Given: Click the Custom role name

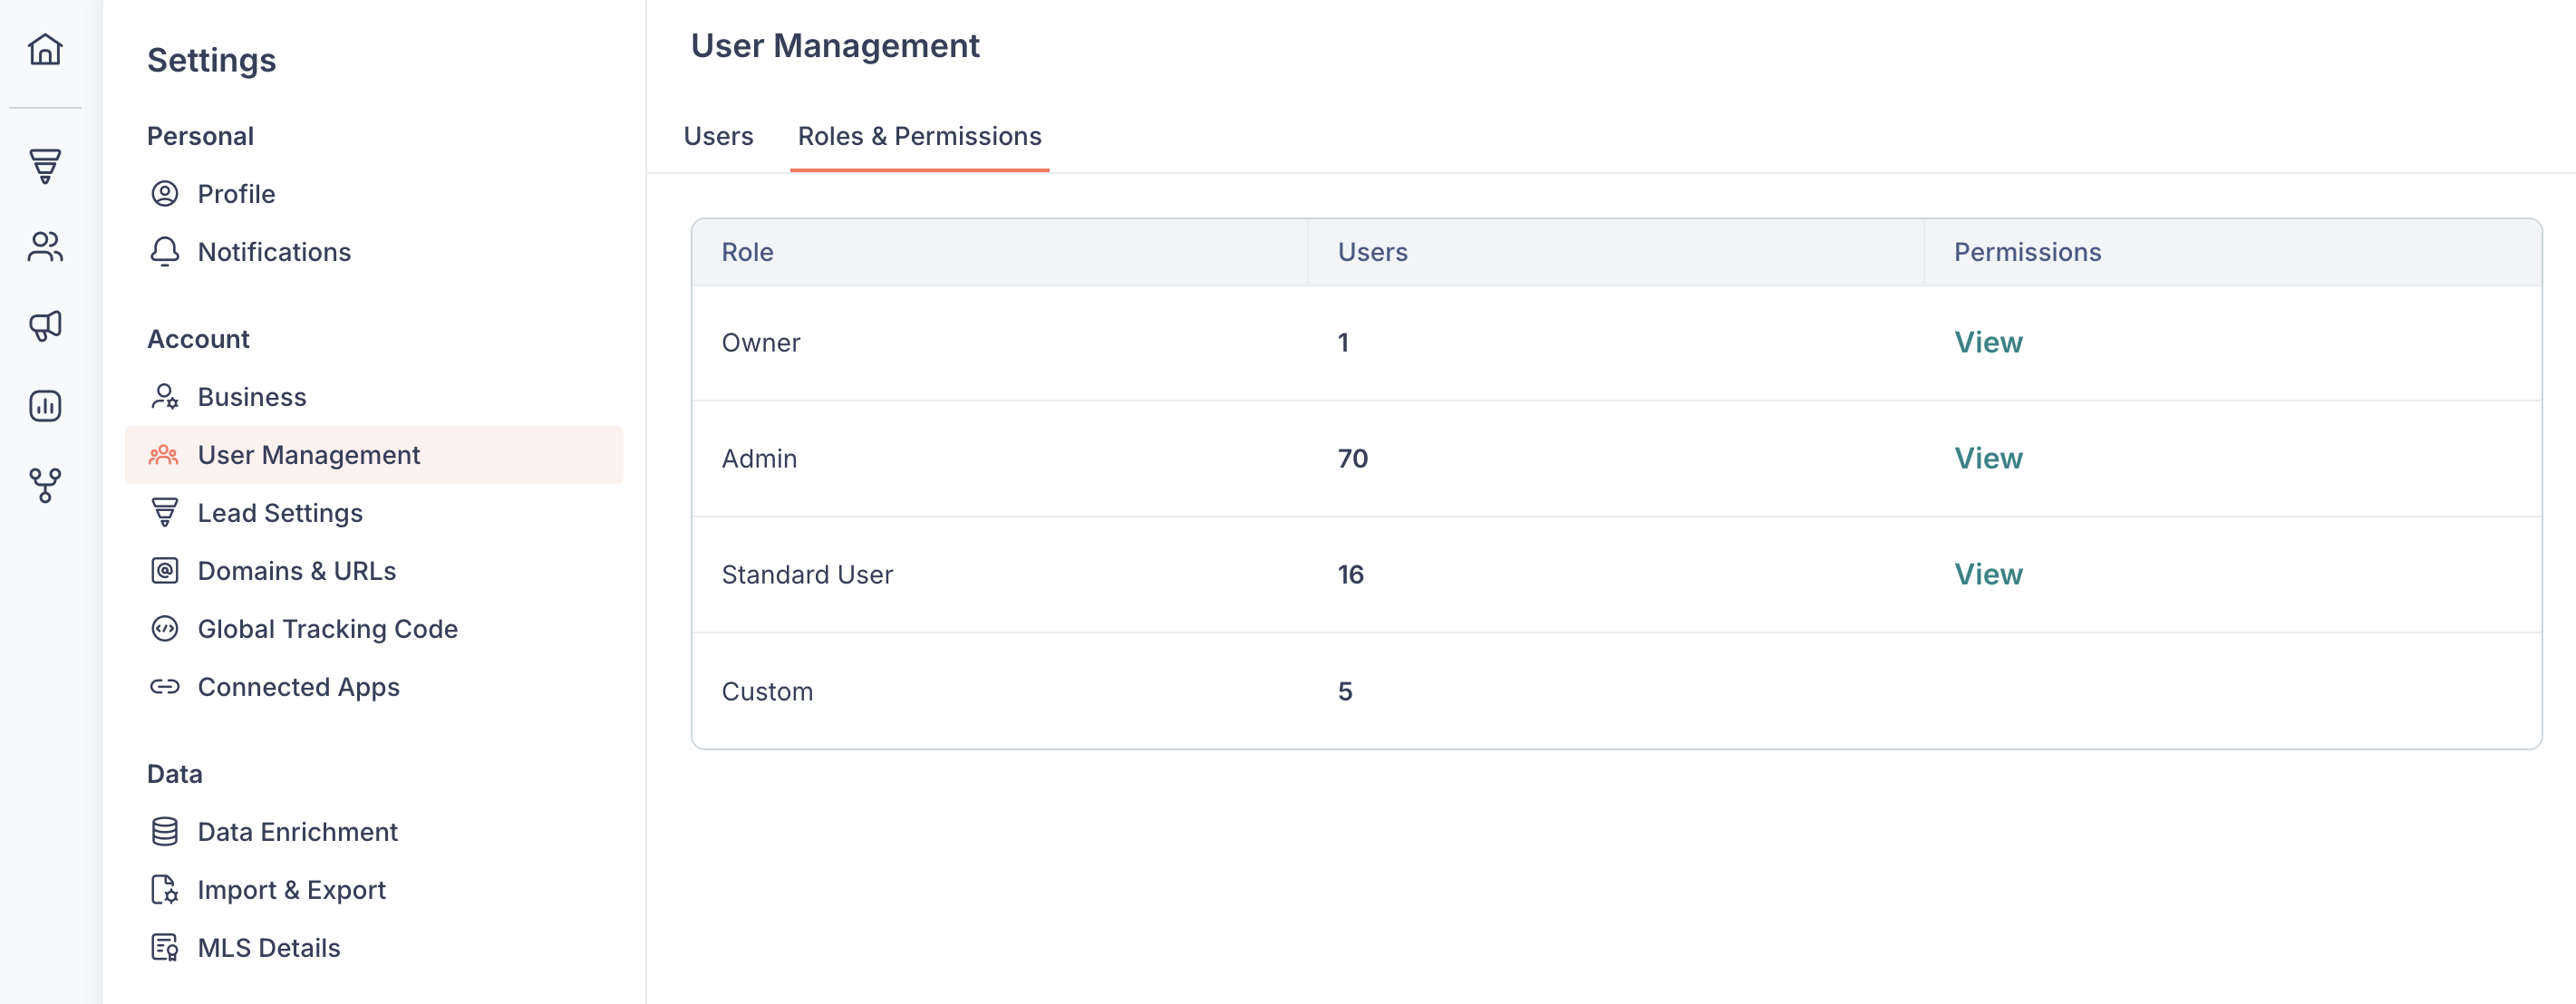Looking at the screenshot, I should point(767,692).
